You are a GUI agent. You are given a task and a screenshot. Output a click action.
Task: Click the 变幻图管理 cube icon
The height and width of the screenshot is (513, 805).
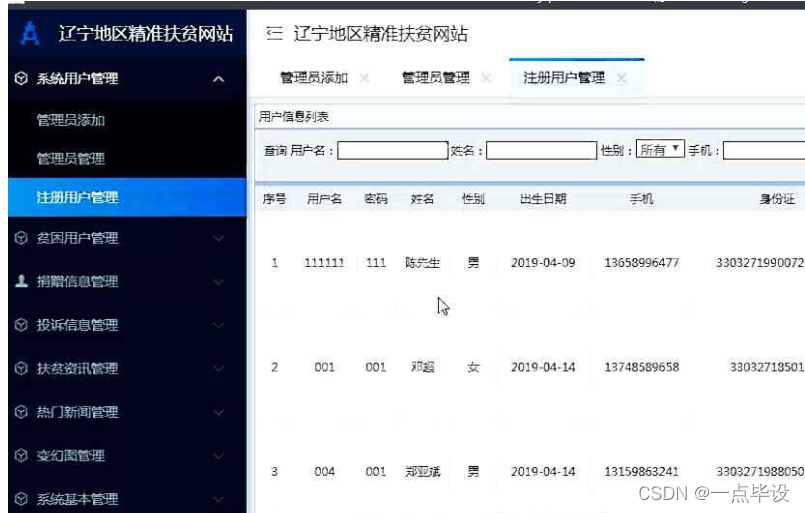[x=21, y=455]
